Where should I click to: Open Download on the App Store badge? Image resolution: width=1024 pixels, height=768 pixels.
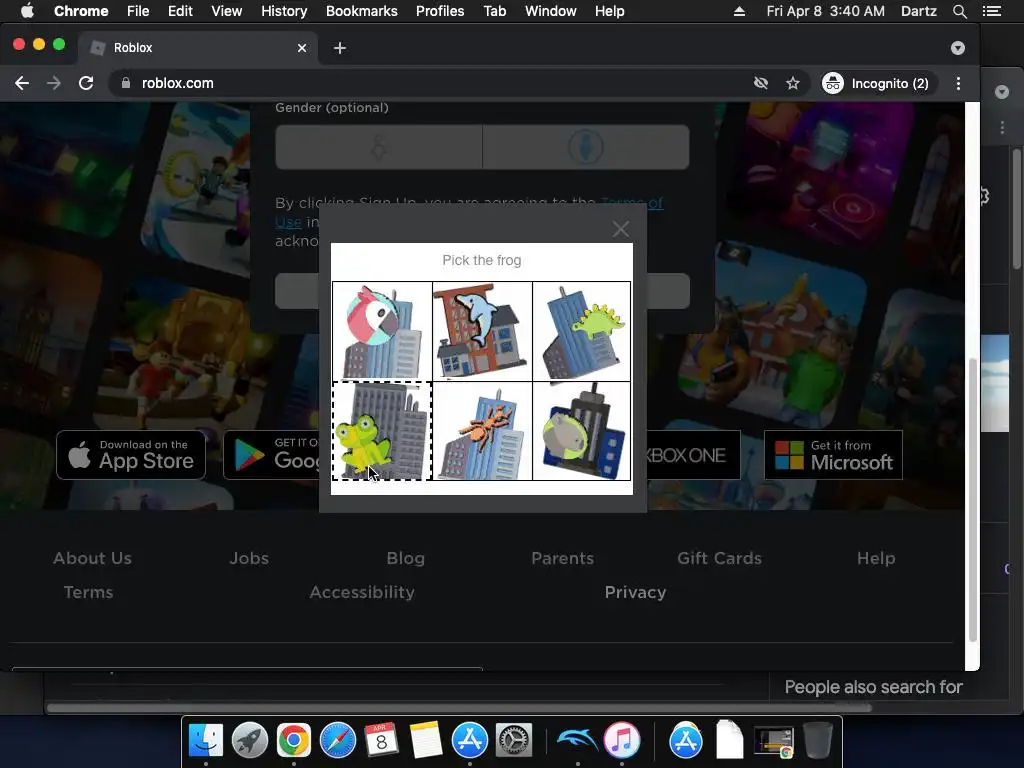click(x=131, y=455)
